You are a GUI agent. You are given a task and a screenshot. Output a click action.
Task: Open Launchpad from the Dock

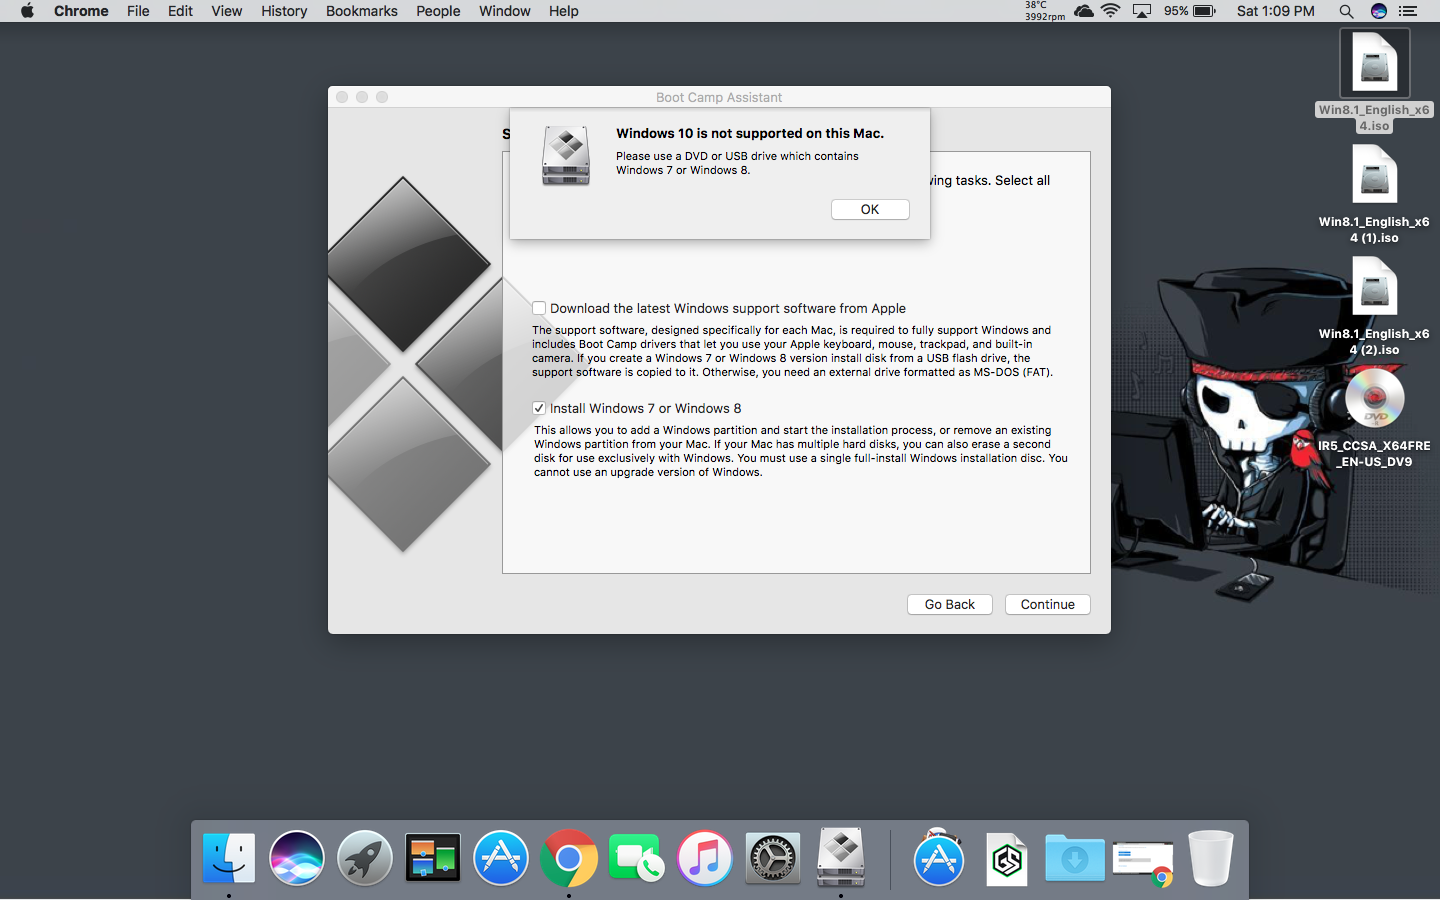(365, 858)
